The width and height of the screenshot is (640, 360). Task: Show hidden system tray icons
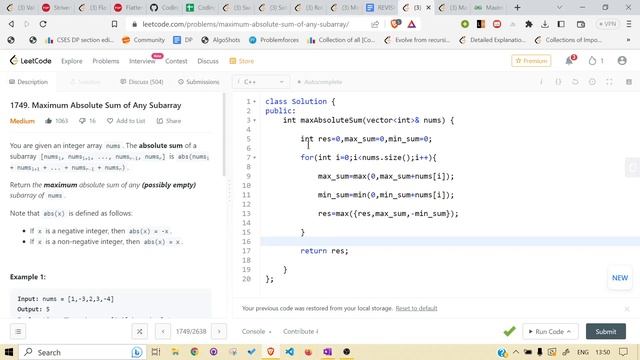(516, 352)
